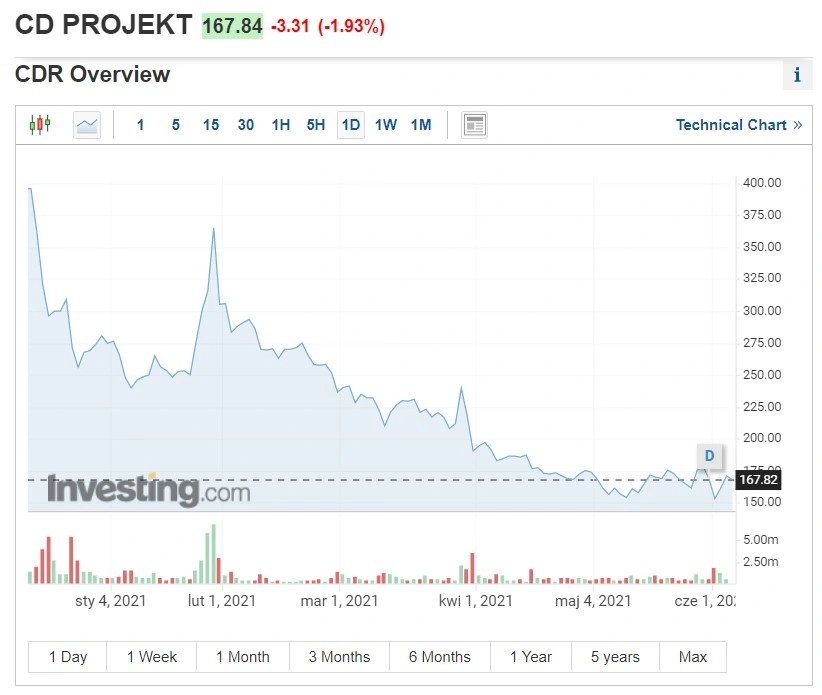Open the Technical Chart link

point(739,125)
